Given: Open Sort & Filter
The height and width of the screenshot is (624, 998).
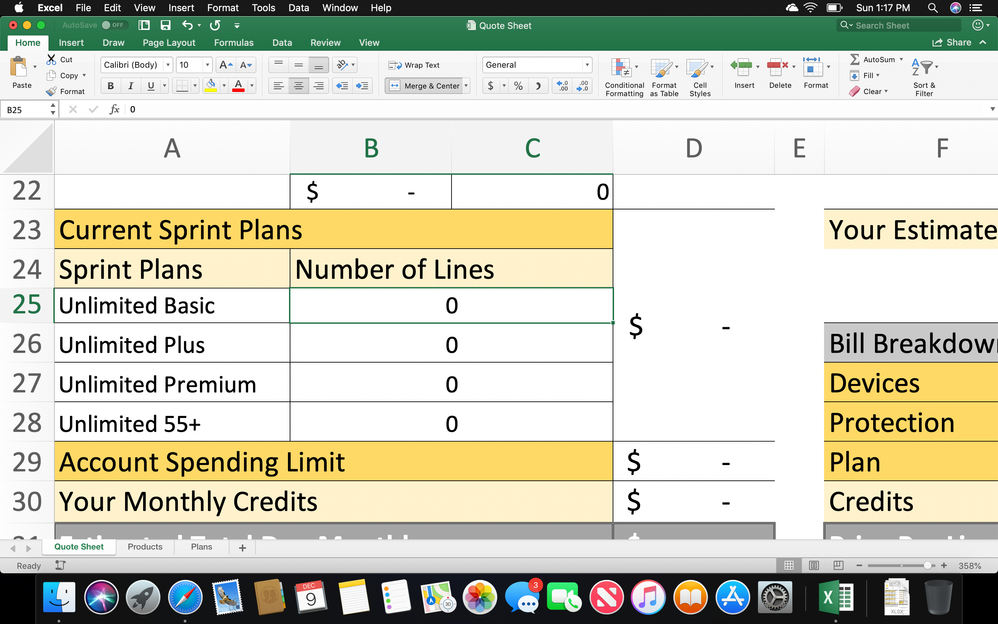Looking at the screenshot, I should coord(924,77).
